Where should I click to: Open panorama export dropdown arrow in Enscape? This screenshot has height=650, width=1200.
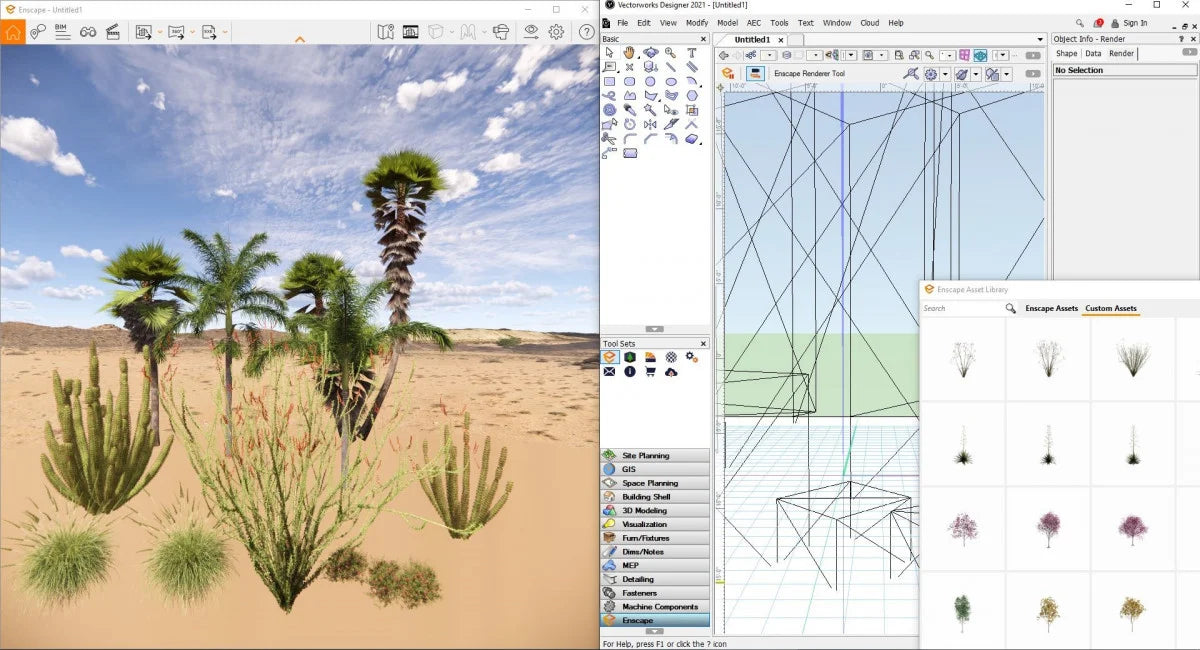(x=192, y=32)
